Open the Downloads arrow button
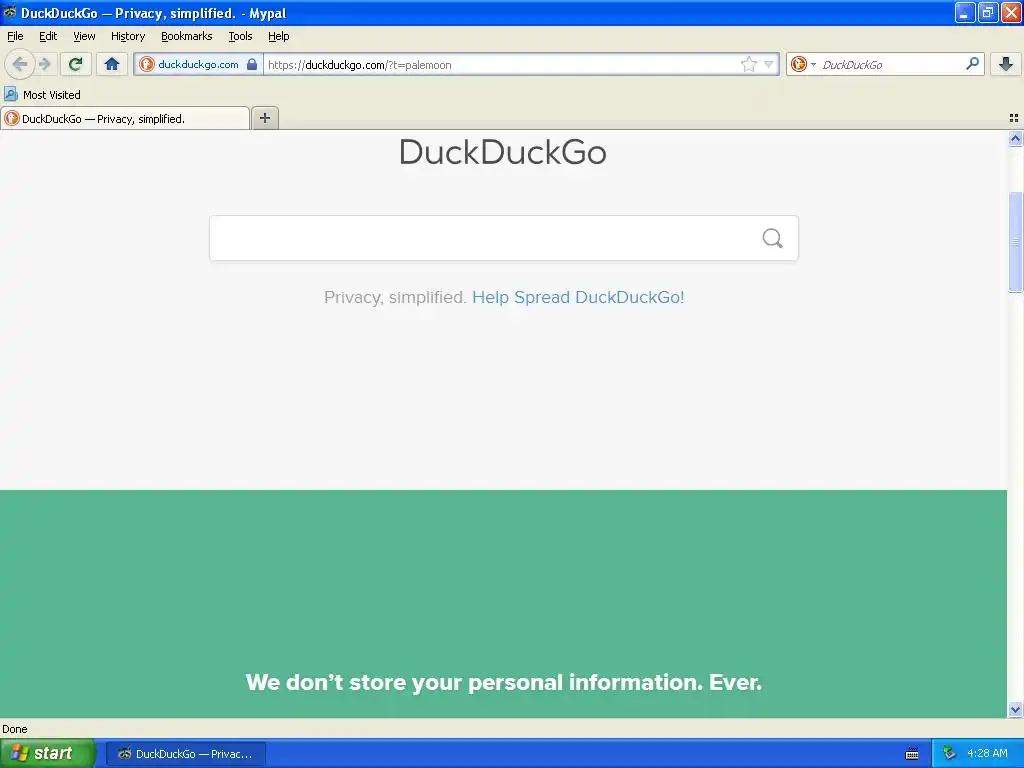The width and height of the screenshot is (1024, 768). click(x=1006, y=64)
